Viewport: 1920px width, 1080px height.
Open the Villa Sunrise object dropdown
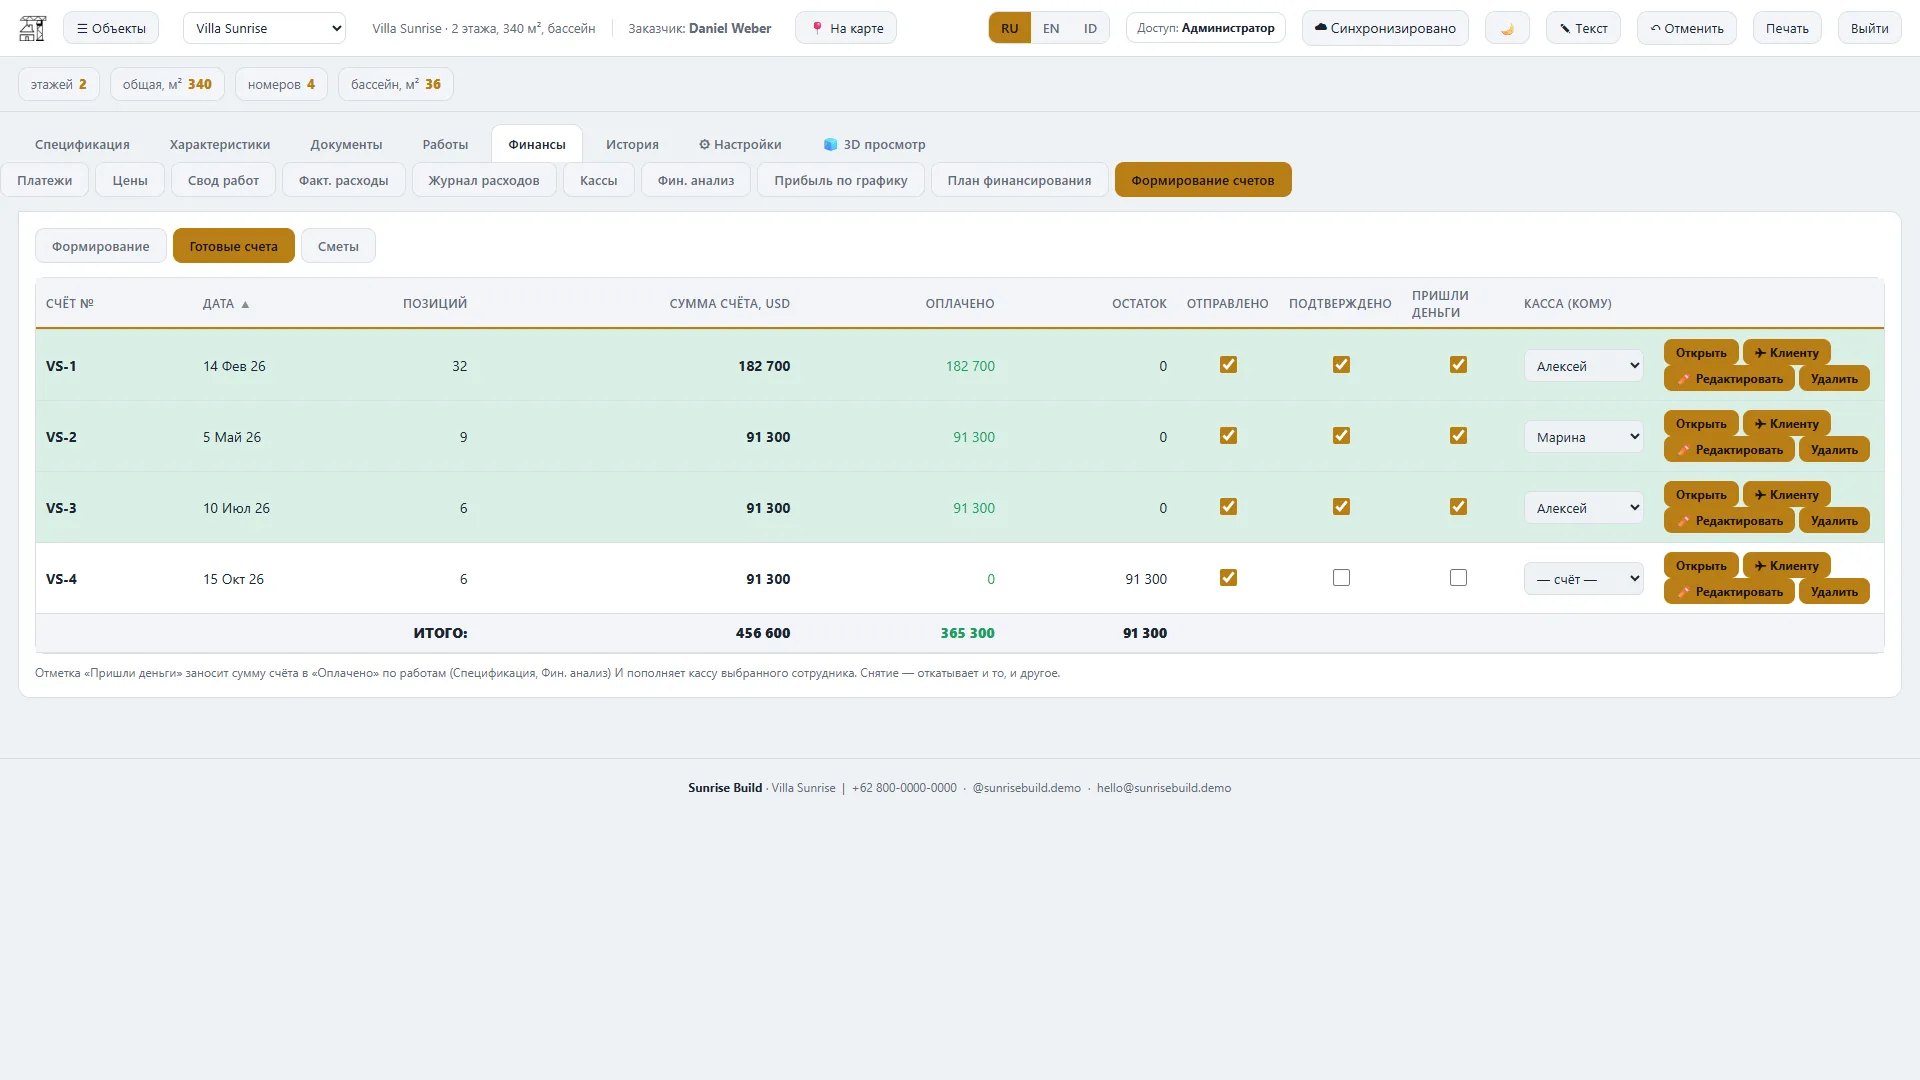click(x=264, y=28)
